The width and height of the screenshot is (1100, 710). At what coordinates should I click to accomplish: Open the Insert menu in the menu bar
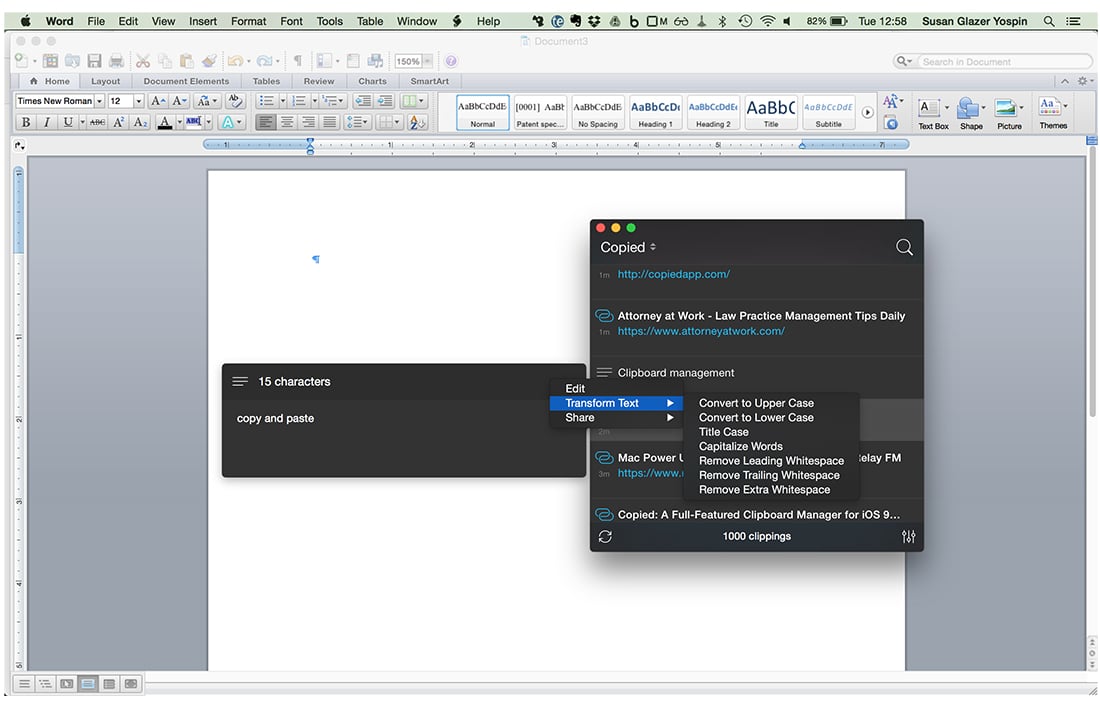point(203,21)
